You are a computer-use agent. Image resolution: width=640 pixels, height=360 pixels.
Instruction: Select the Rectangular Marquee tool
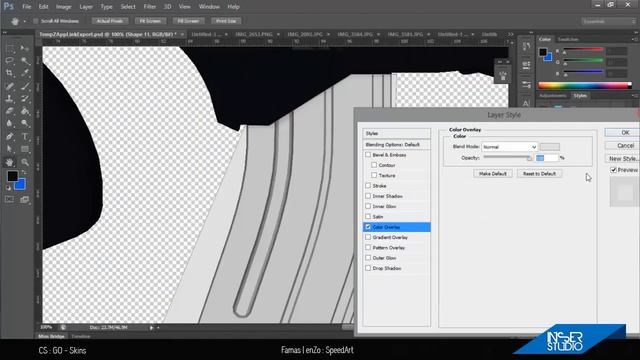click(9, 49)
